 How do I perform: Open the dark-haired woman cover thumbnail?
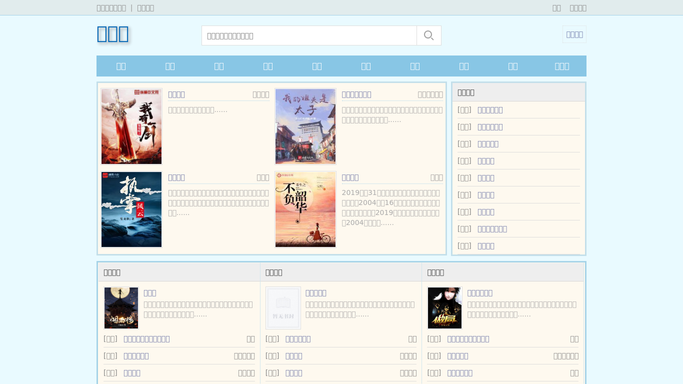445,308
